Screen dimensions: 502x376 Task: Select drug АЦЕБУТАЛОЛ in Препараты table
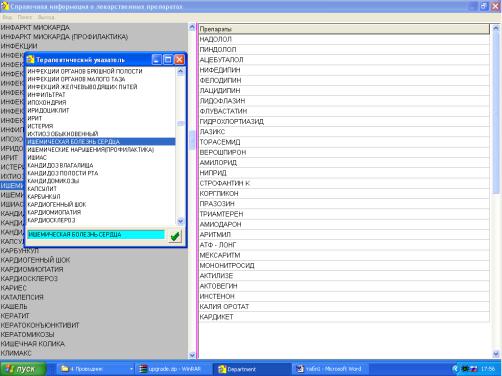344,60
